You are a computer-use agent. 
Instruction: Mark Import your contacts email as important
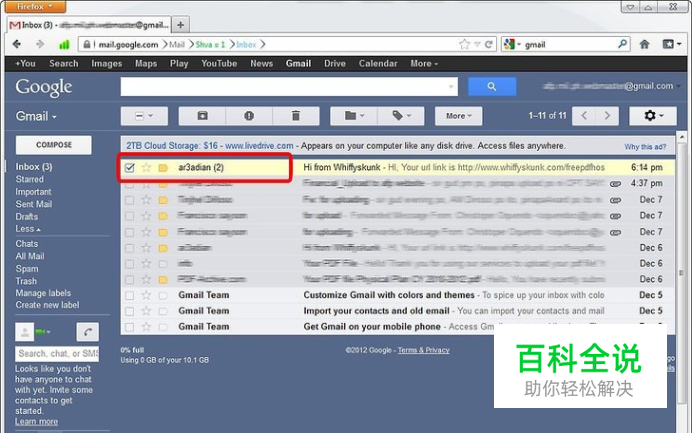(x=163, y=311)
